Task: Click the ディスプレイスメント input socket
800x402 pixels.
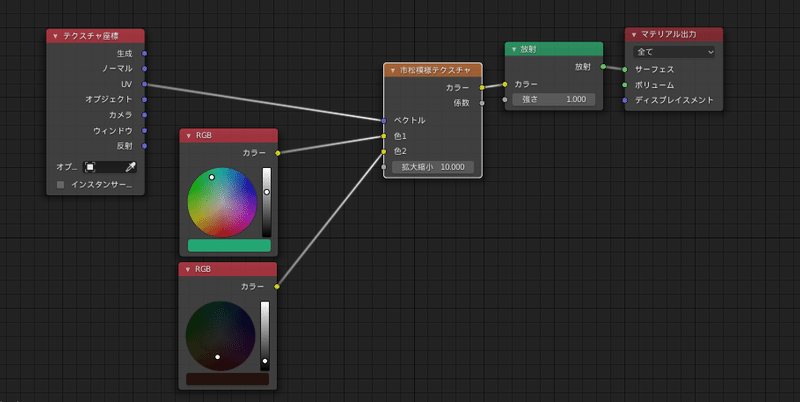Action: tap(624, 100)
